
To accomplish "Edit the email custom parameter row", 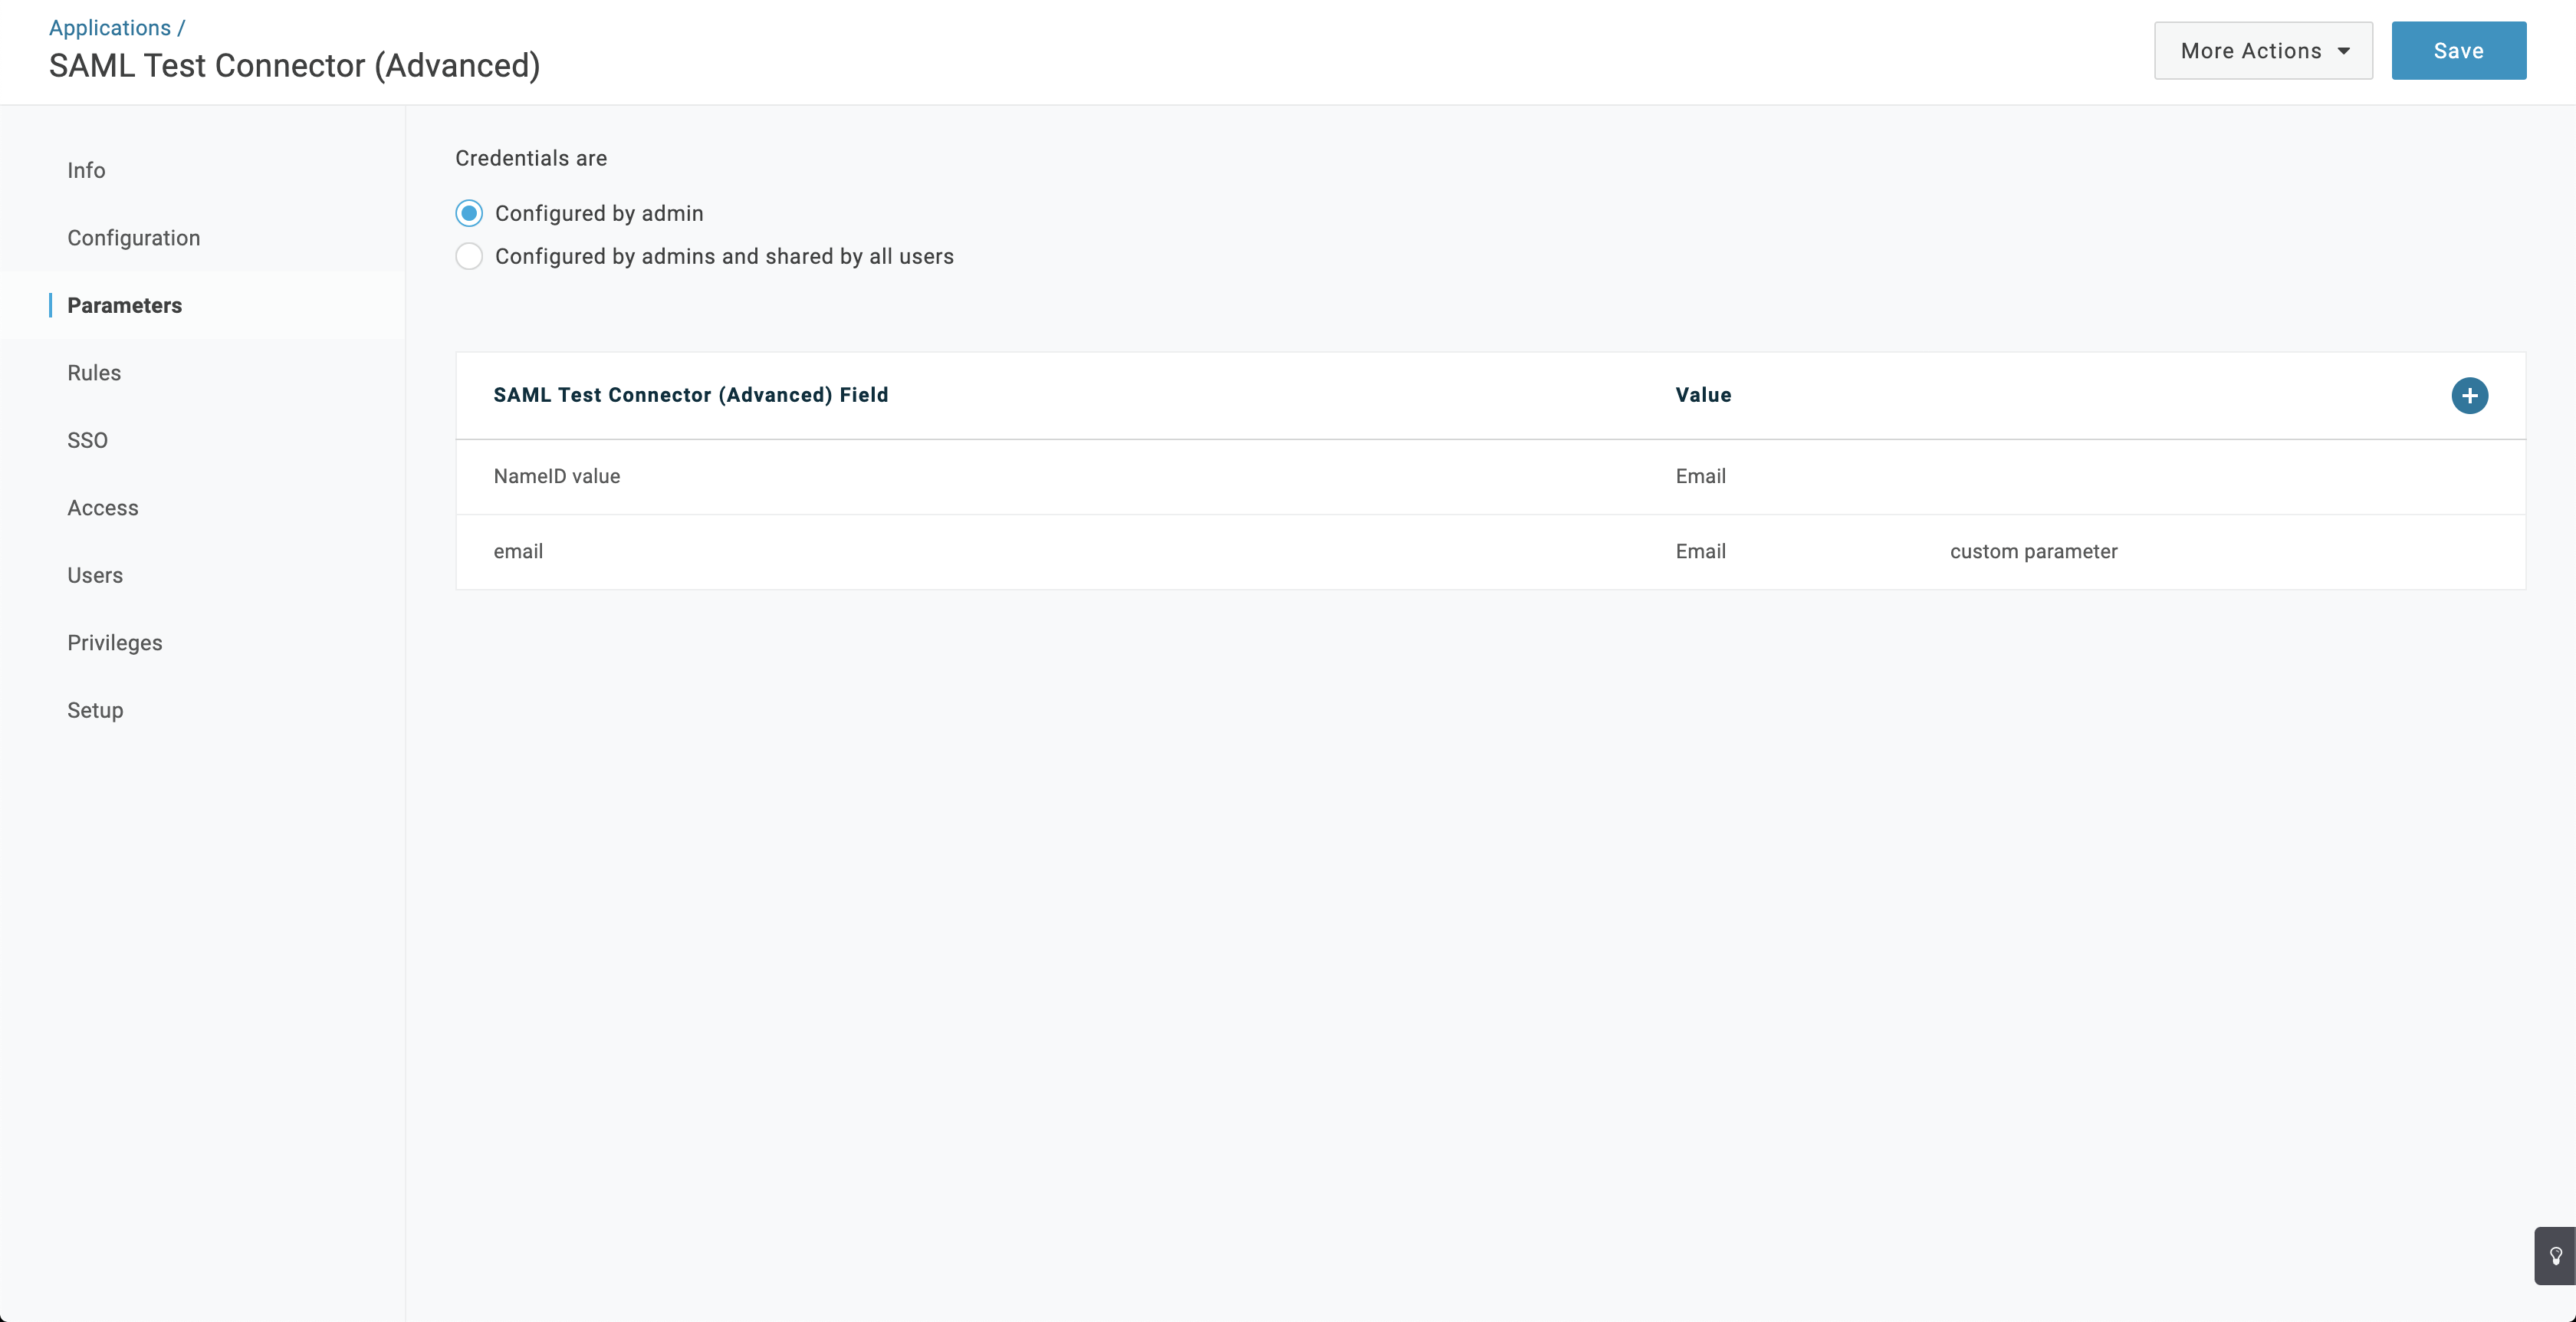I will [x=1490, y=552].
